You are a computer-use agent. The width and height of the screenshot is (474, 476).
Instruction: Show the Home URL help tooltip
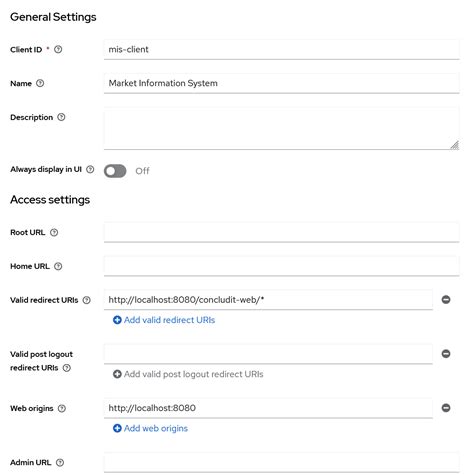58,266
